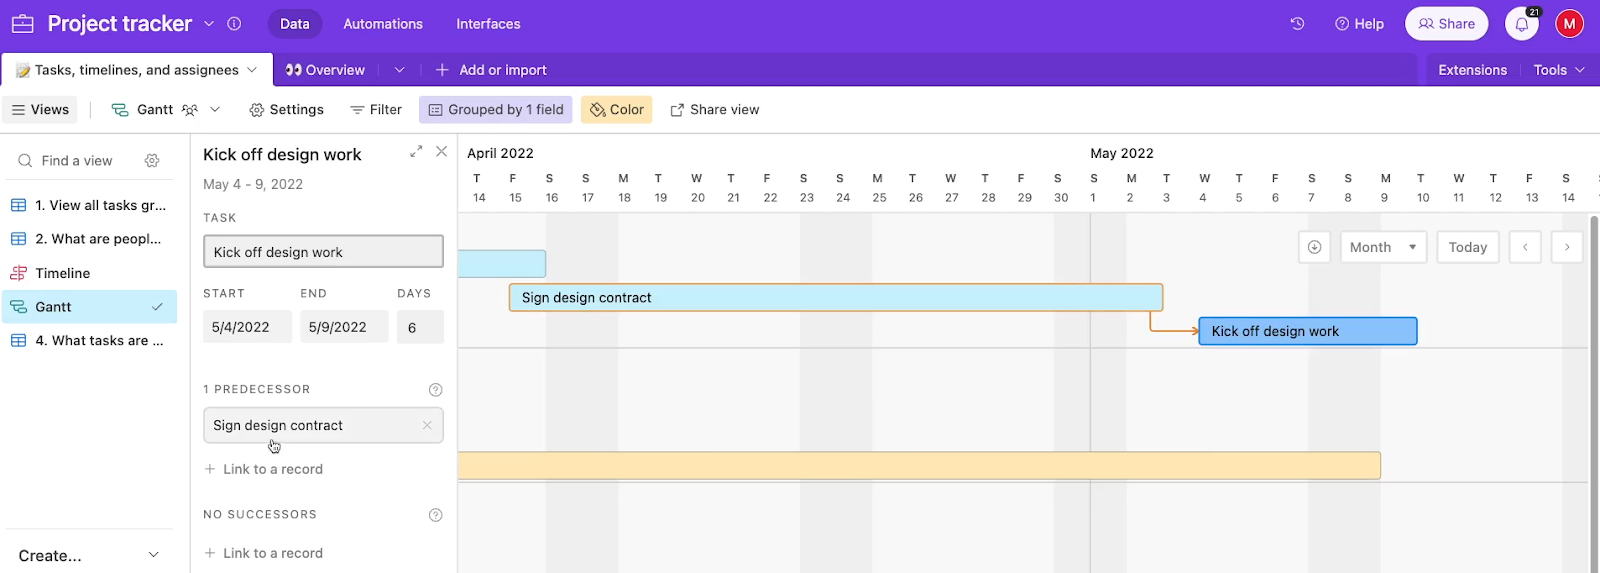The width and height of the screenshot is (1600, 573).
Task: Open the predecessor help question icon
Action: [x=435, y=390]
